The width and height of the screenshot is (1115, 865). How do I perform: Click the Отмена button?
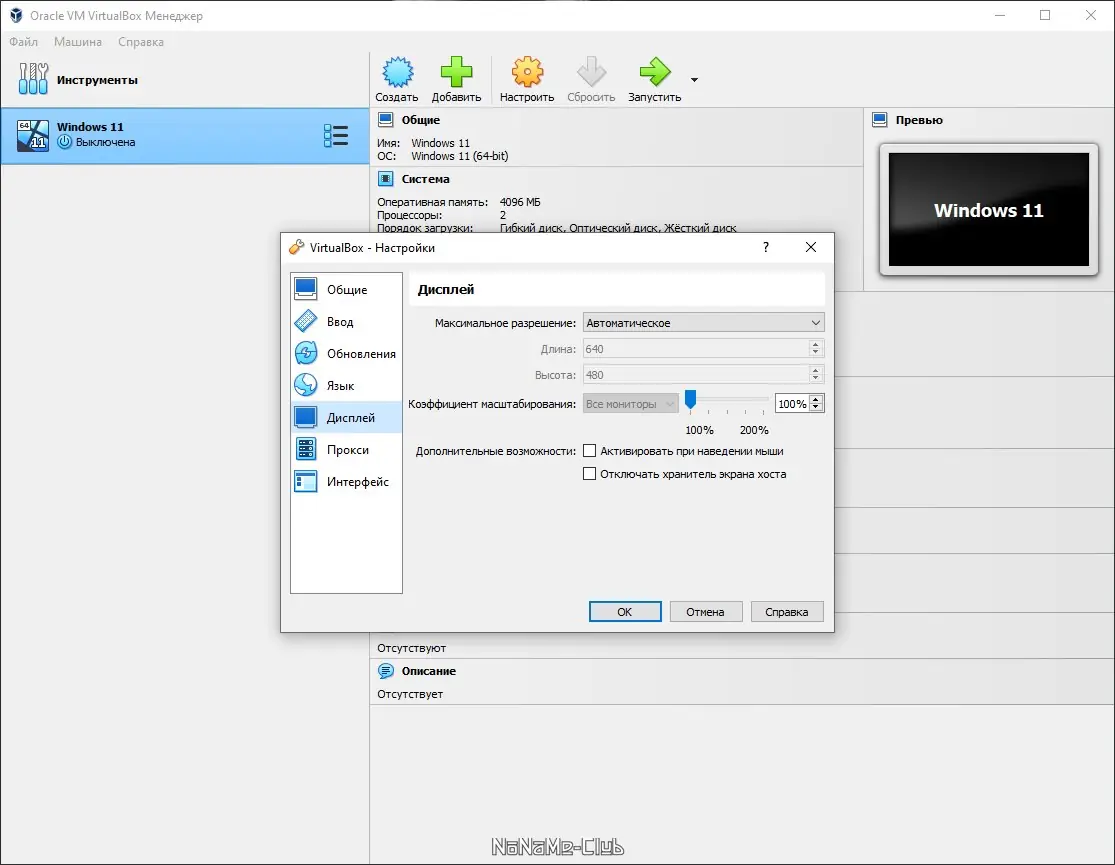point(705,612)
